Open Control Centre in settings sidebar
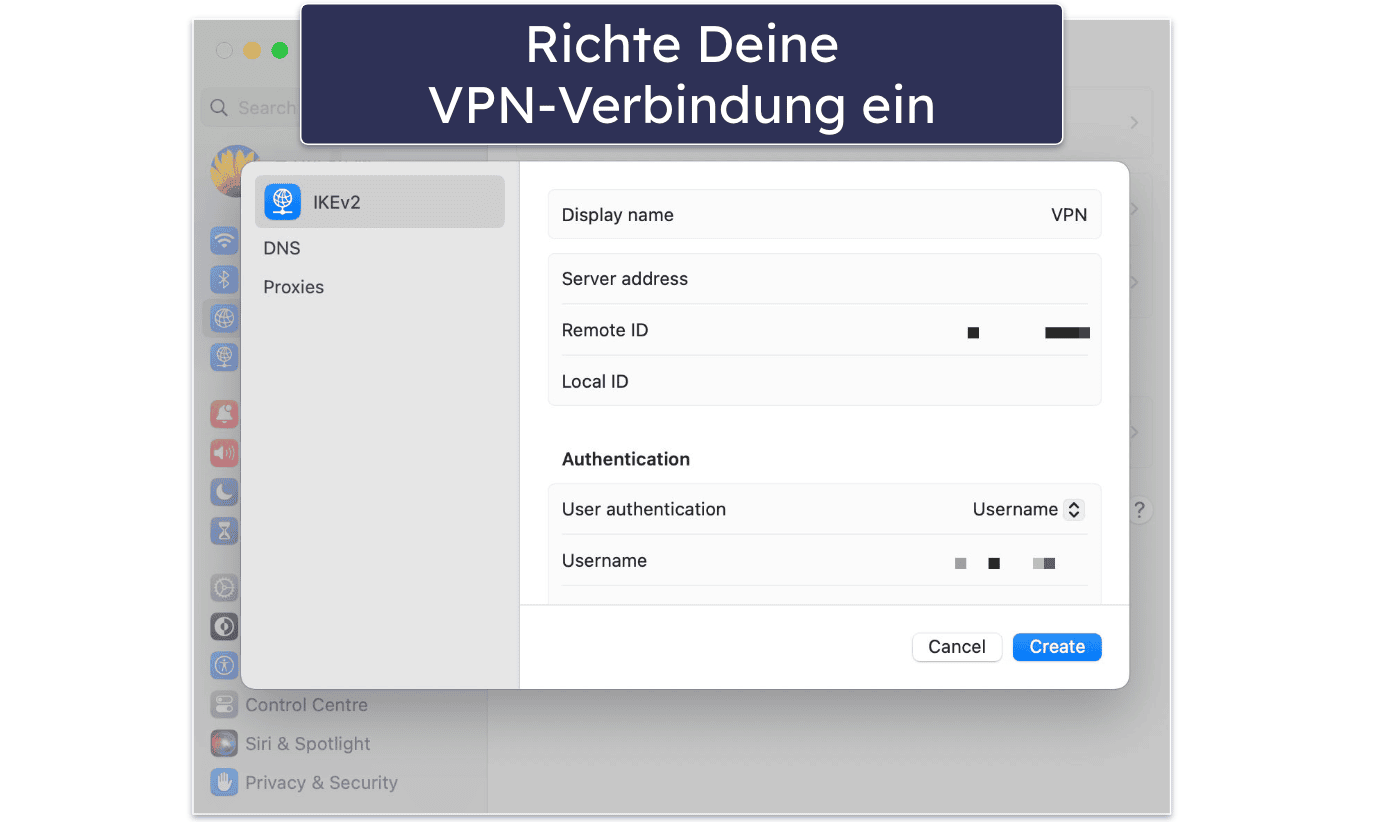This screenshot has width=1380, height=822. [x=306, y=705]
